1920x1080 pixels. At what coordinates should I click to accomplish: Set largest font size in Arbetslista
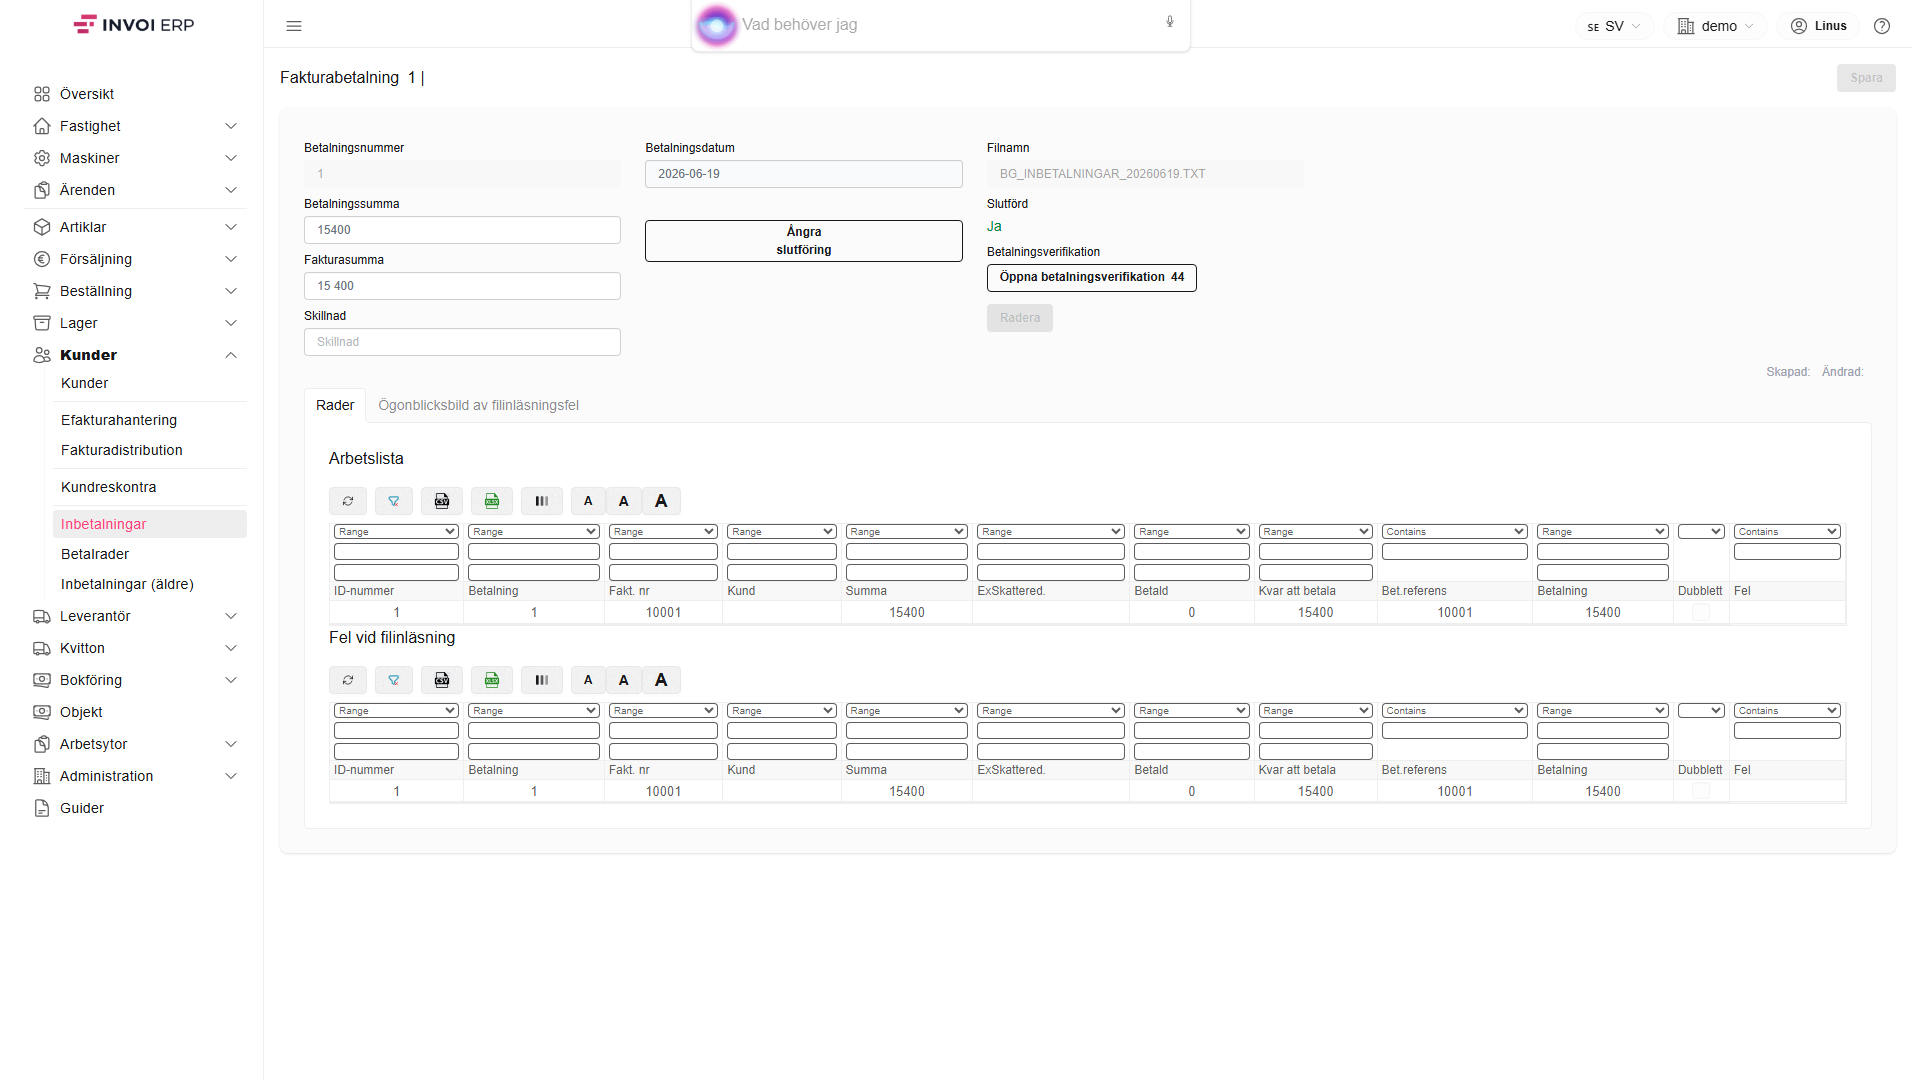[x=661, y=501]
